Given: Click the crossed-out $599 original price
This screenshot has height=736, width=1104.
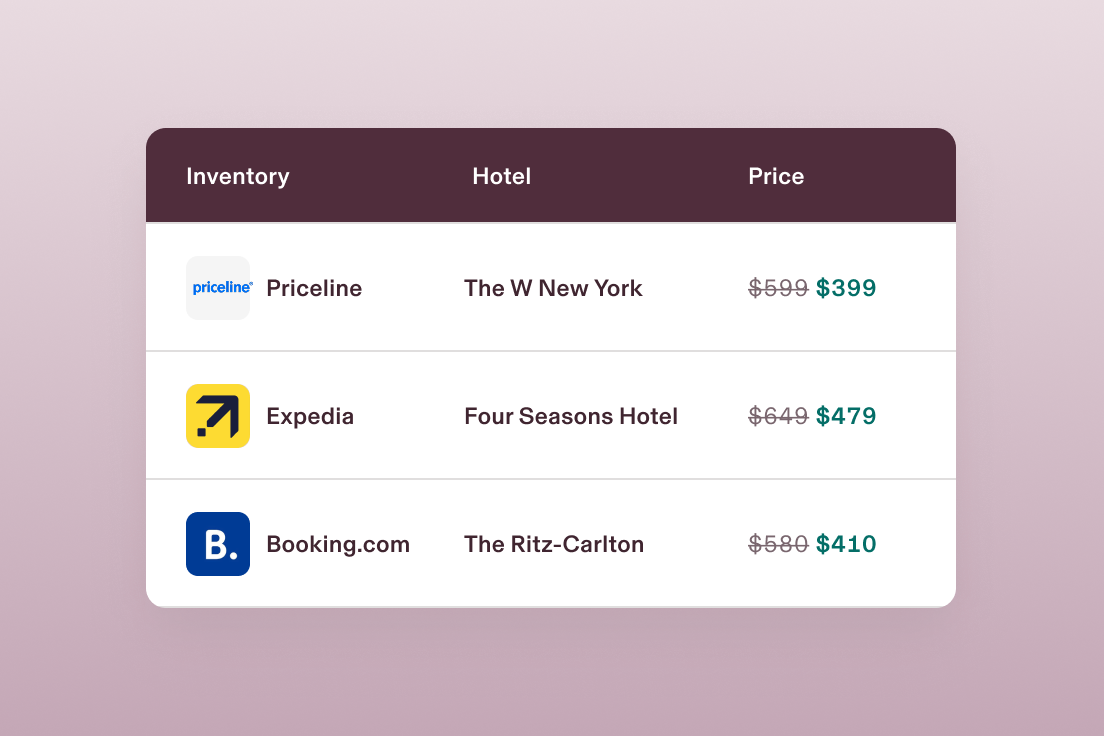Looking at the screenshot, I should tap(778, 288).
